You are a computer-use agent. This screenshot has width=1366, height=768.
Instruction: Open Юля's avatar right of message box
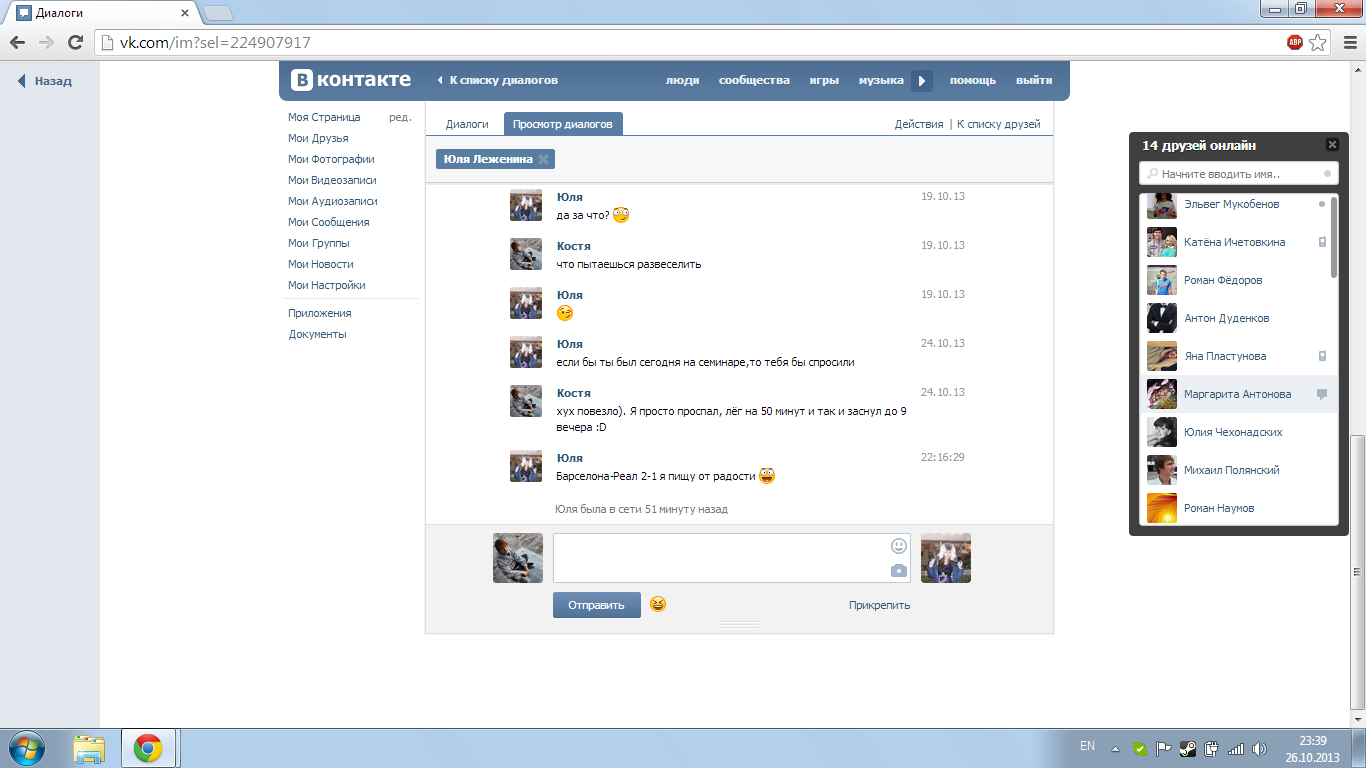(946, 558)
